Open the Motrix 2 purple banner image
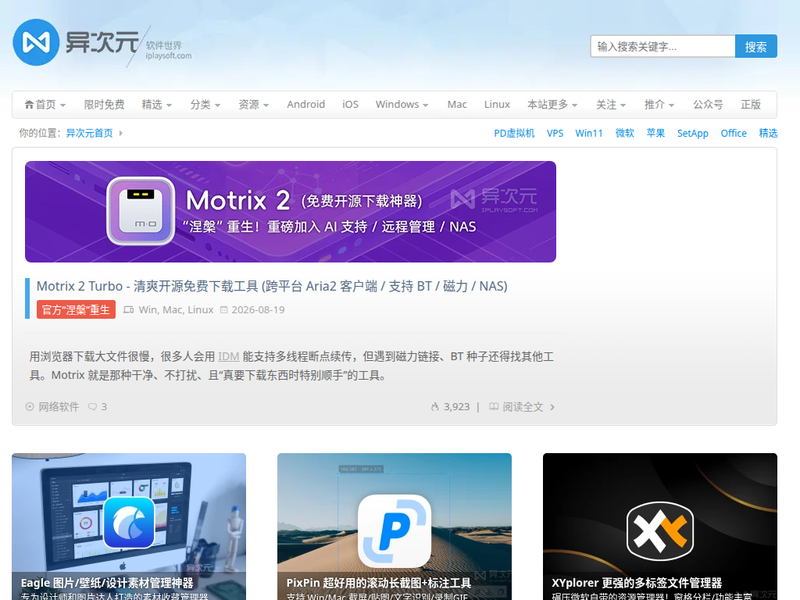This screenshot has width=800, height=600. pyautogui.click(x=290, y=212)
